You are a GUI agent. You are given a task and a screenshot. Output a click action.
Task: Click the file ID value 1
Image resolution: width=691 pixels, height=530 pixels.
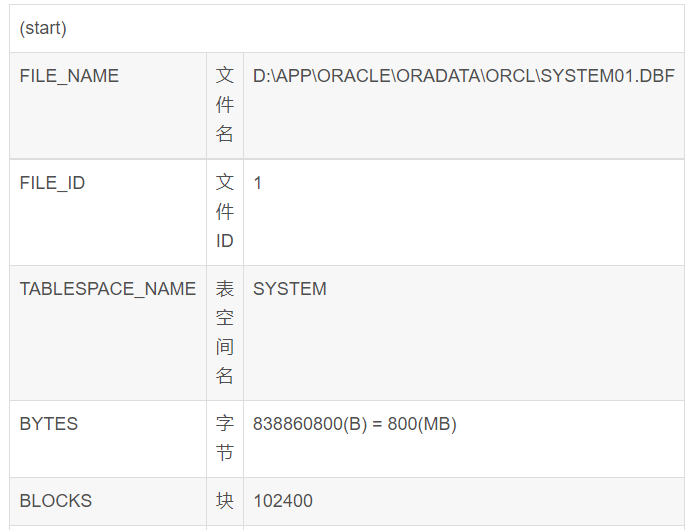point(258,183)
